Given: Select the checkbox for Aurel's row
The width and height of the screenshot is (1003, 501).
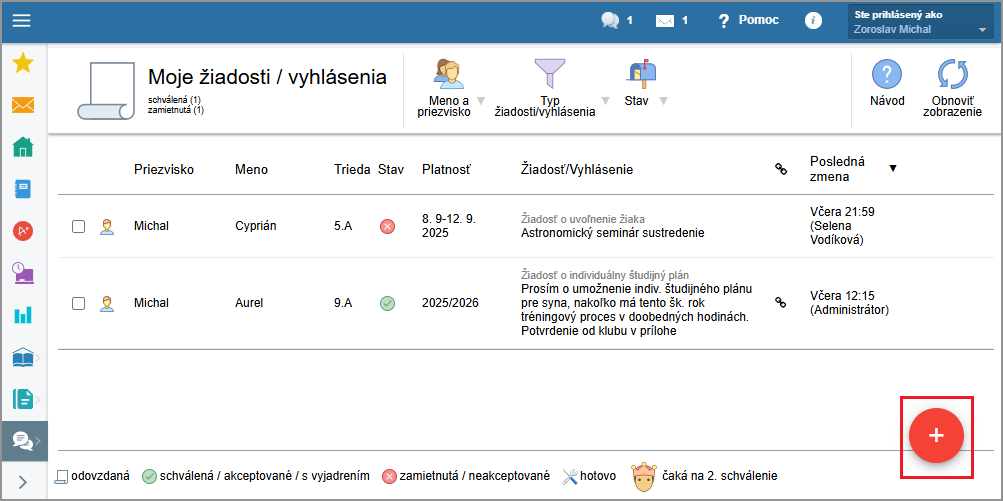Looking at the screenshot, I should [x=79, y=303].
